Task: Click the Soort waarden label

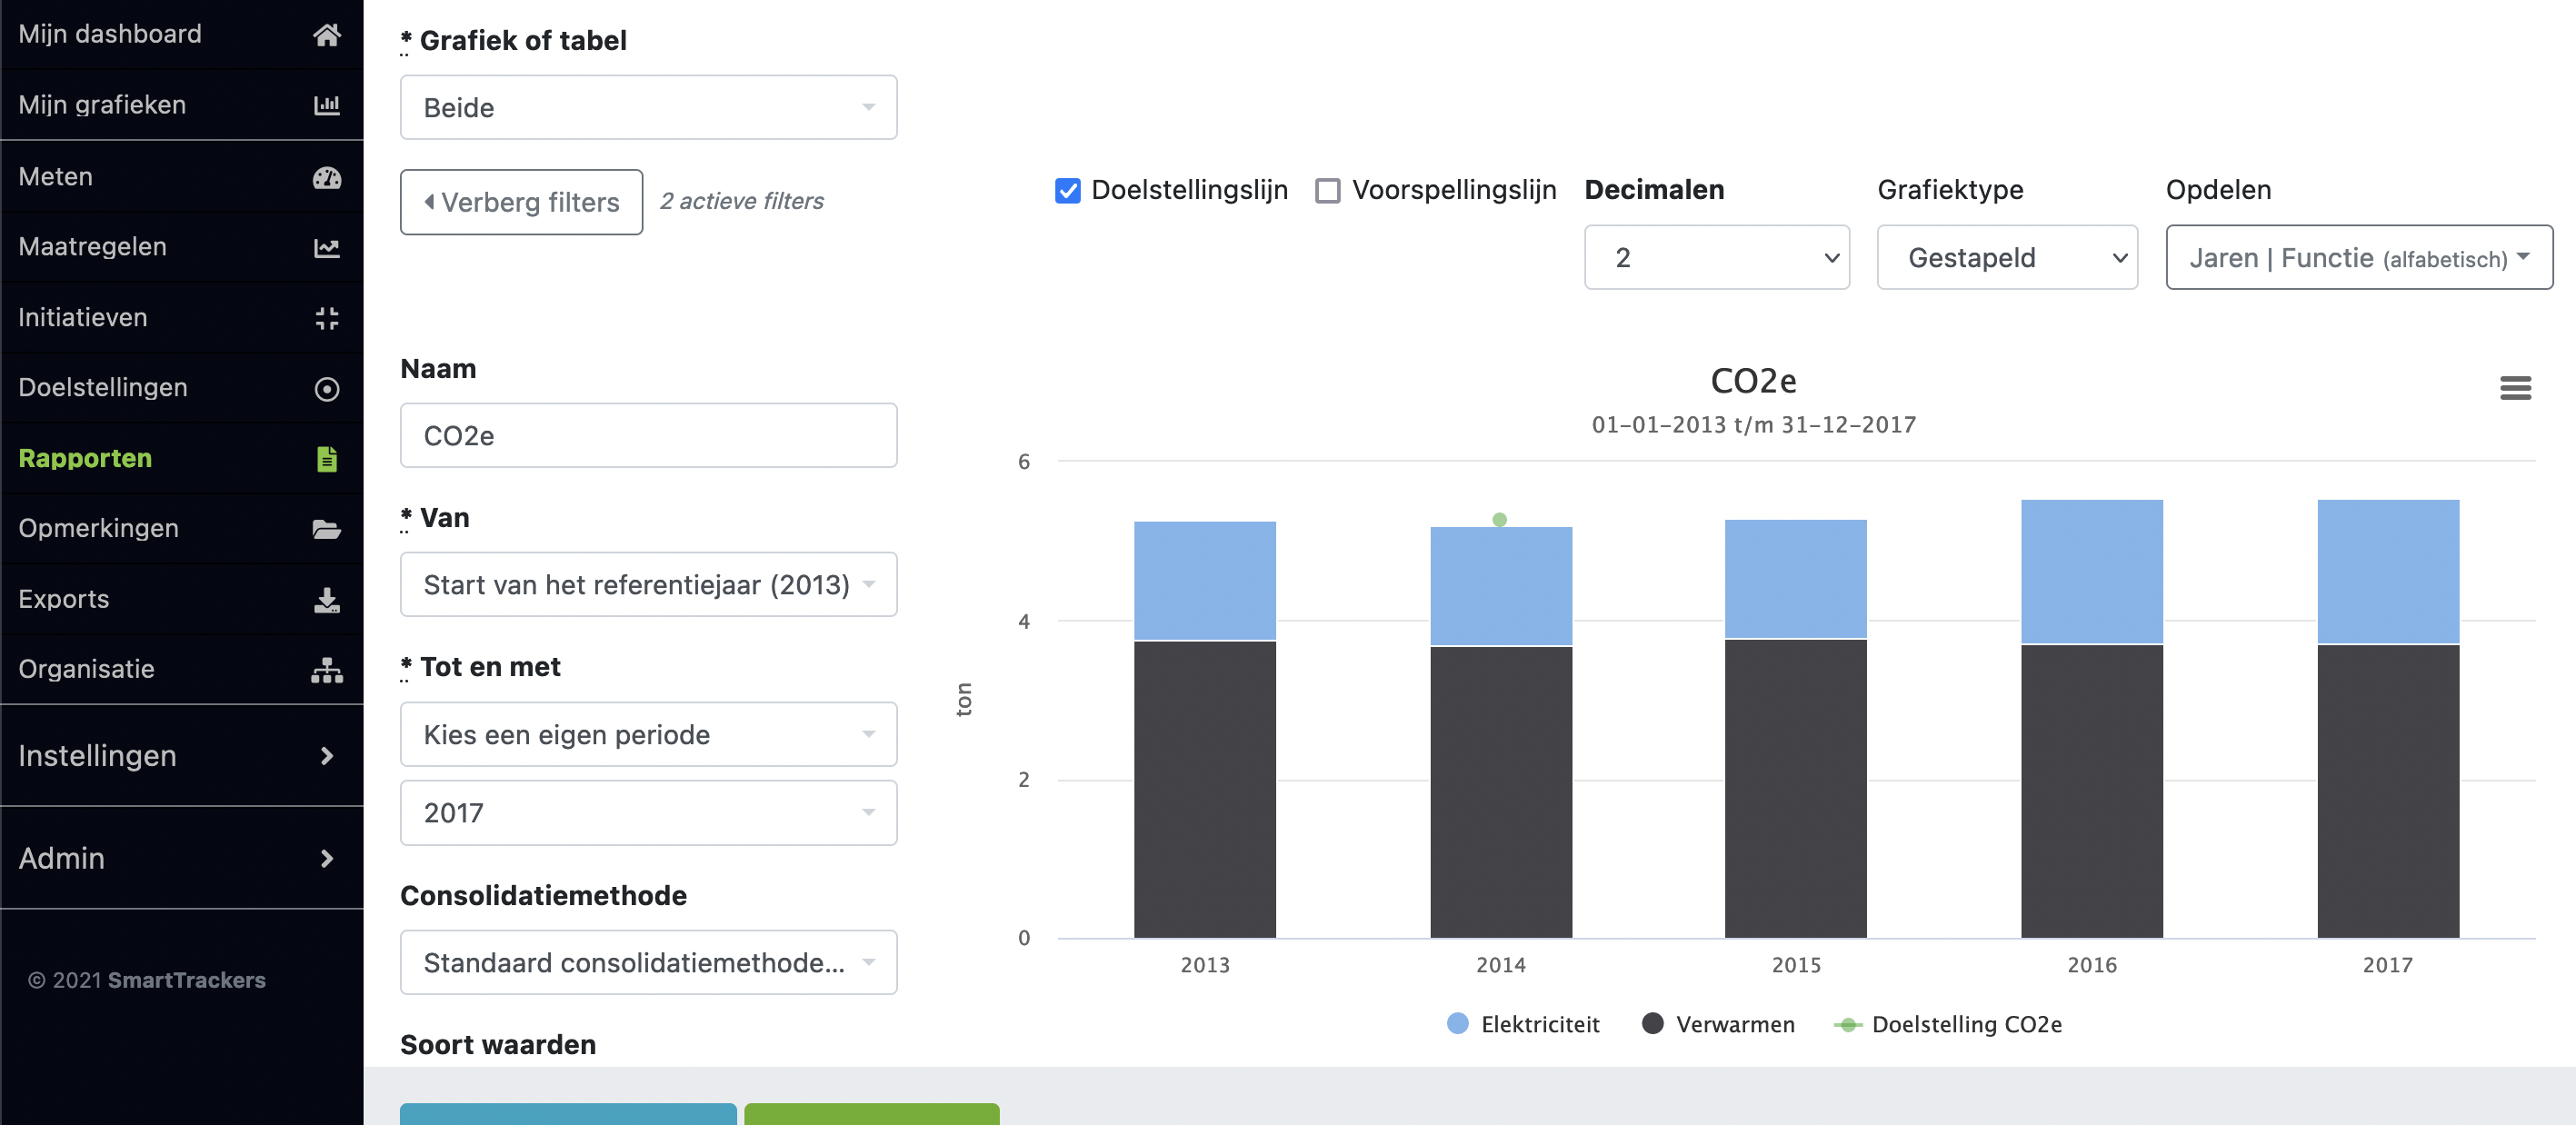Action: [498, 1045]
